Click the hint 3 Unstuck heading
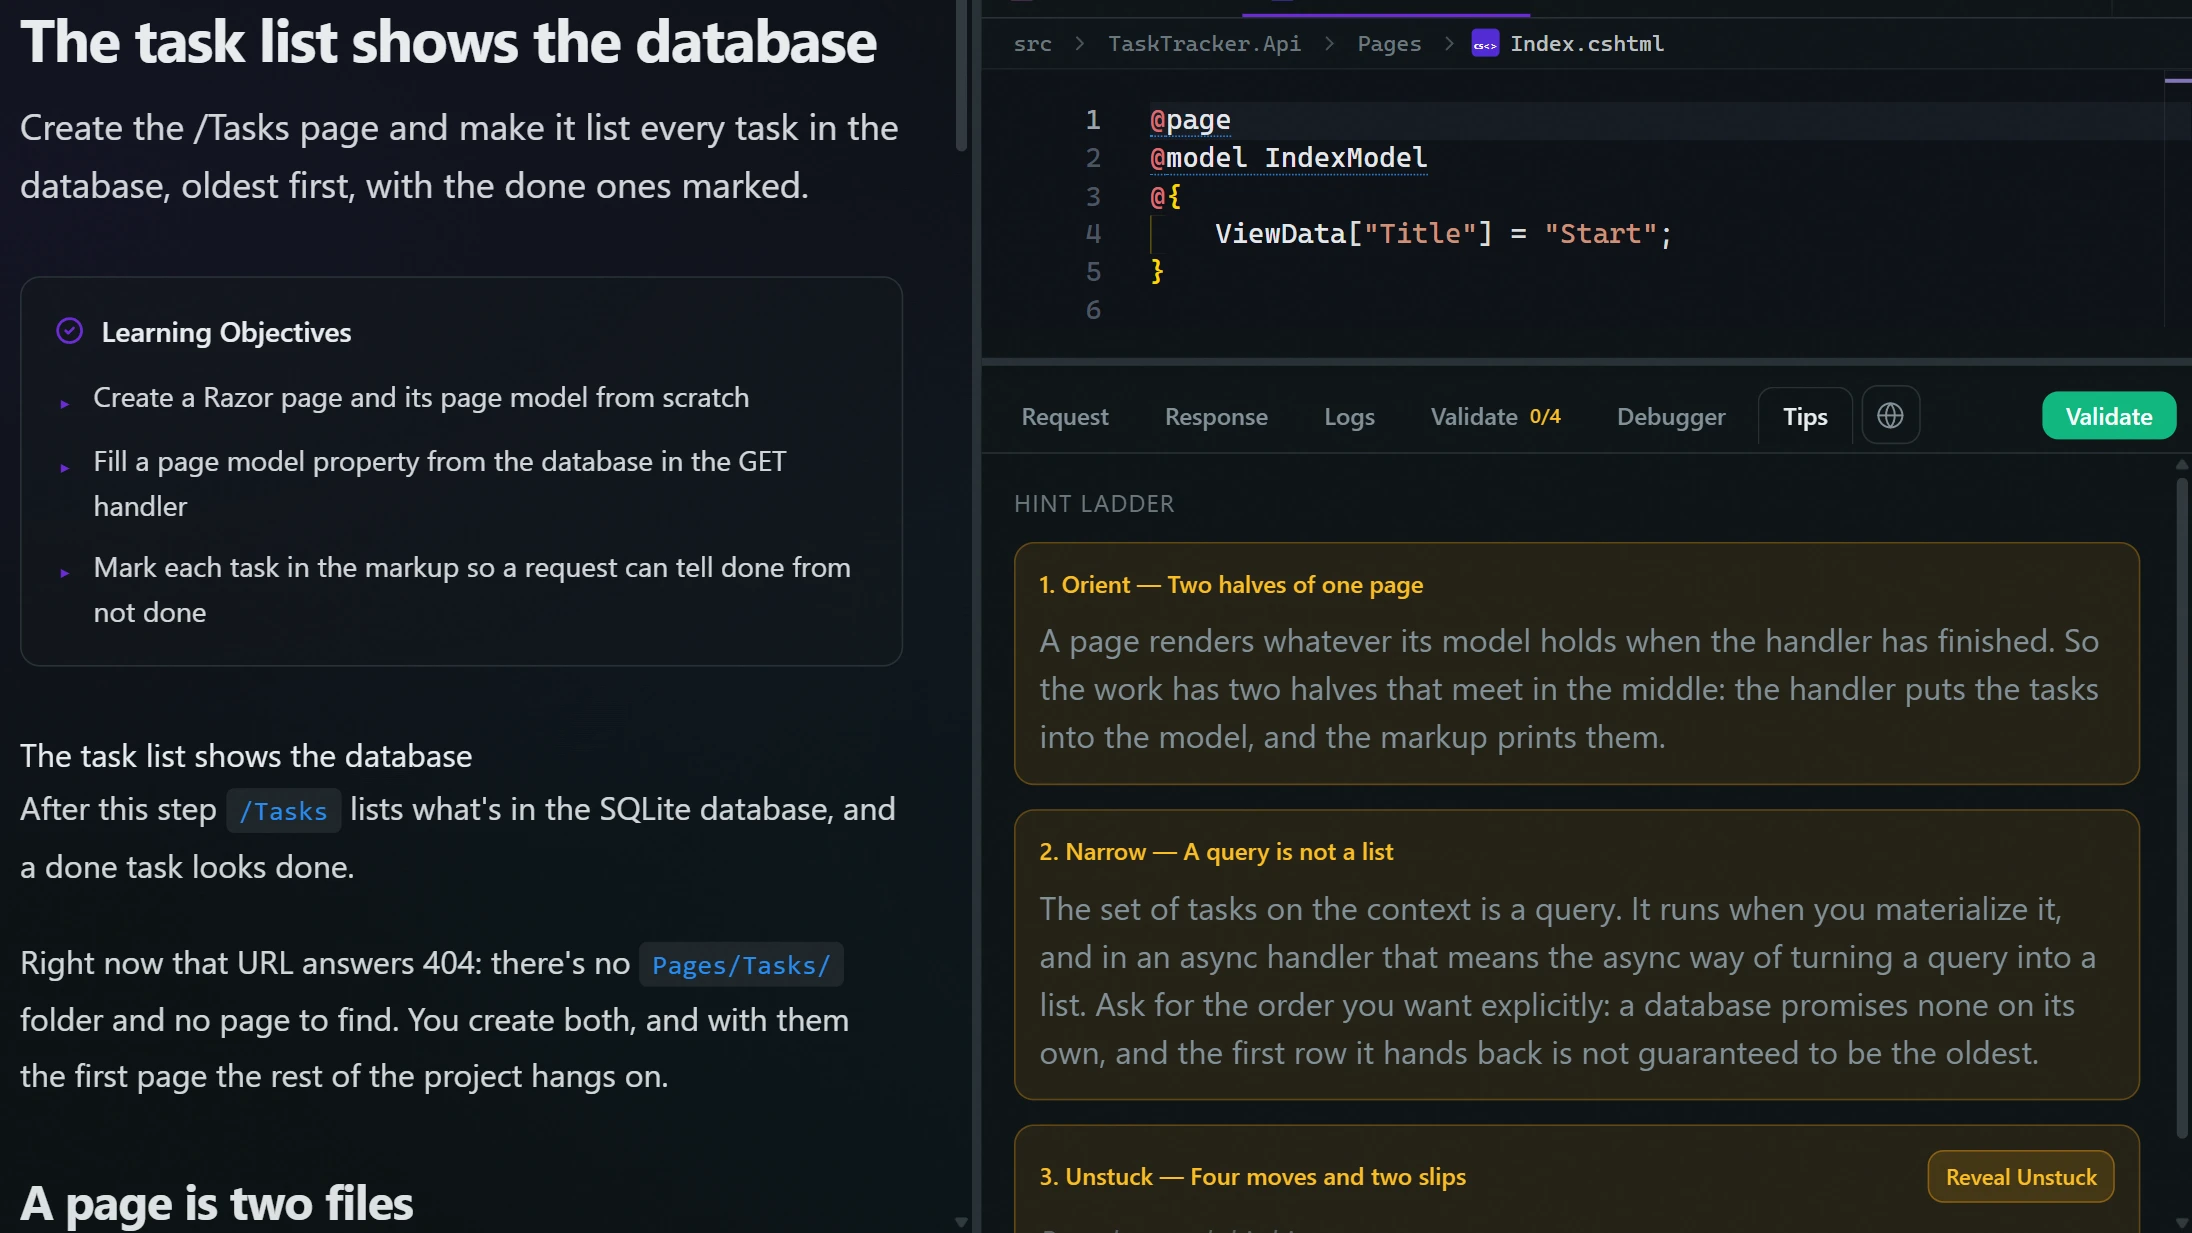 1252,1177
